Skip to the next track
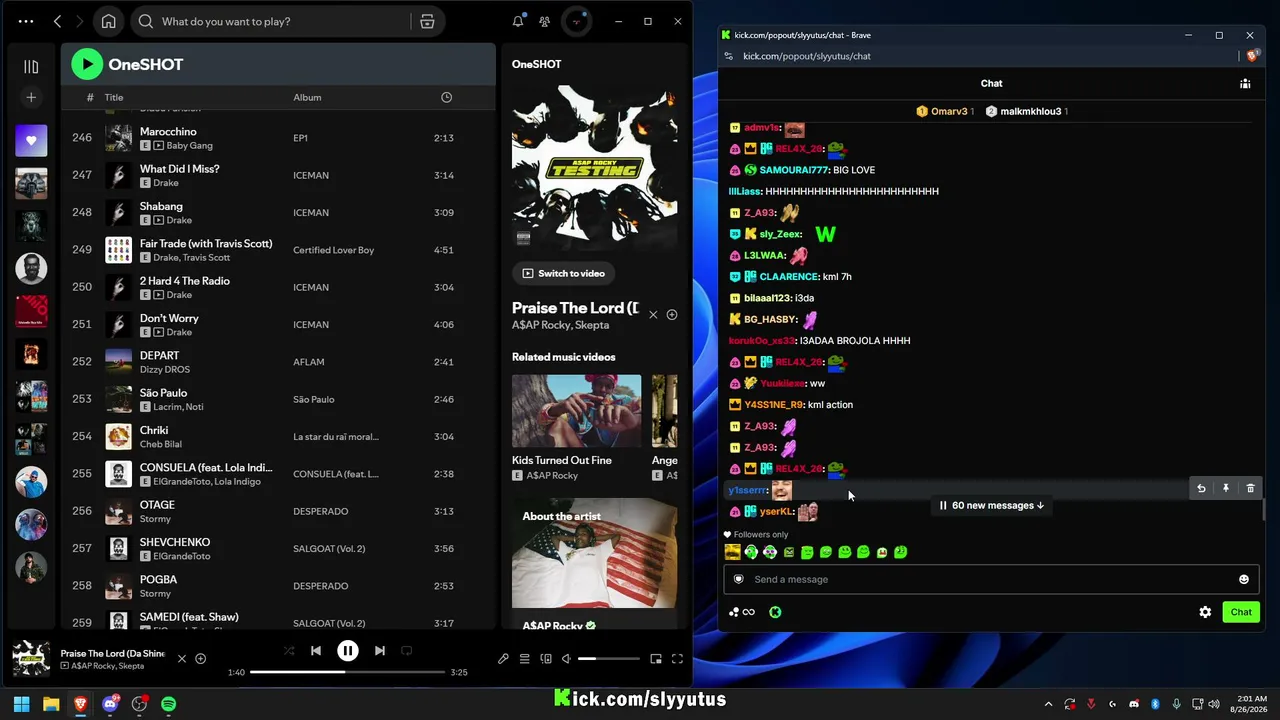 380,650
